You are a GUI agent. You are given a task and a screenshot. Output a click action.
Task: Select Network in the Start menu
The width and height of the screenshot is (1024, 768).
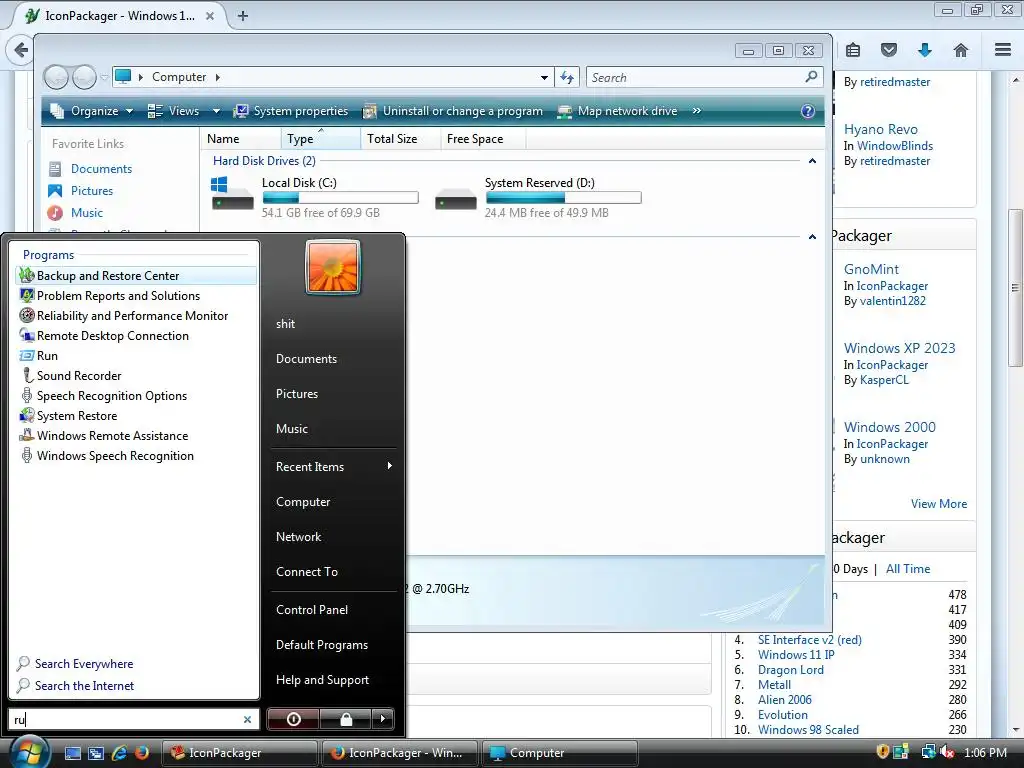pos(298,537)
